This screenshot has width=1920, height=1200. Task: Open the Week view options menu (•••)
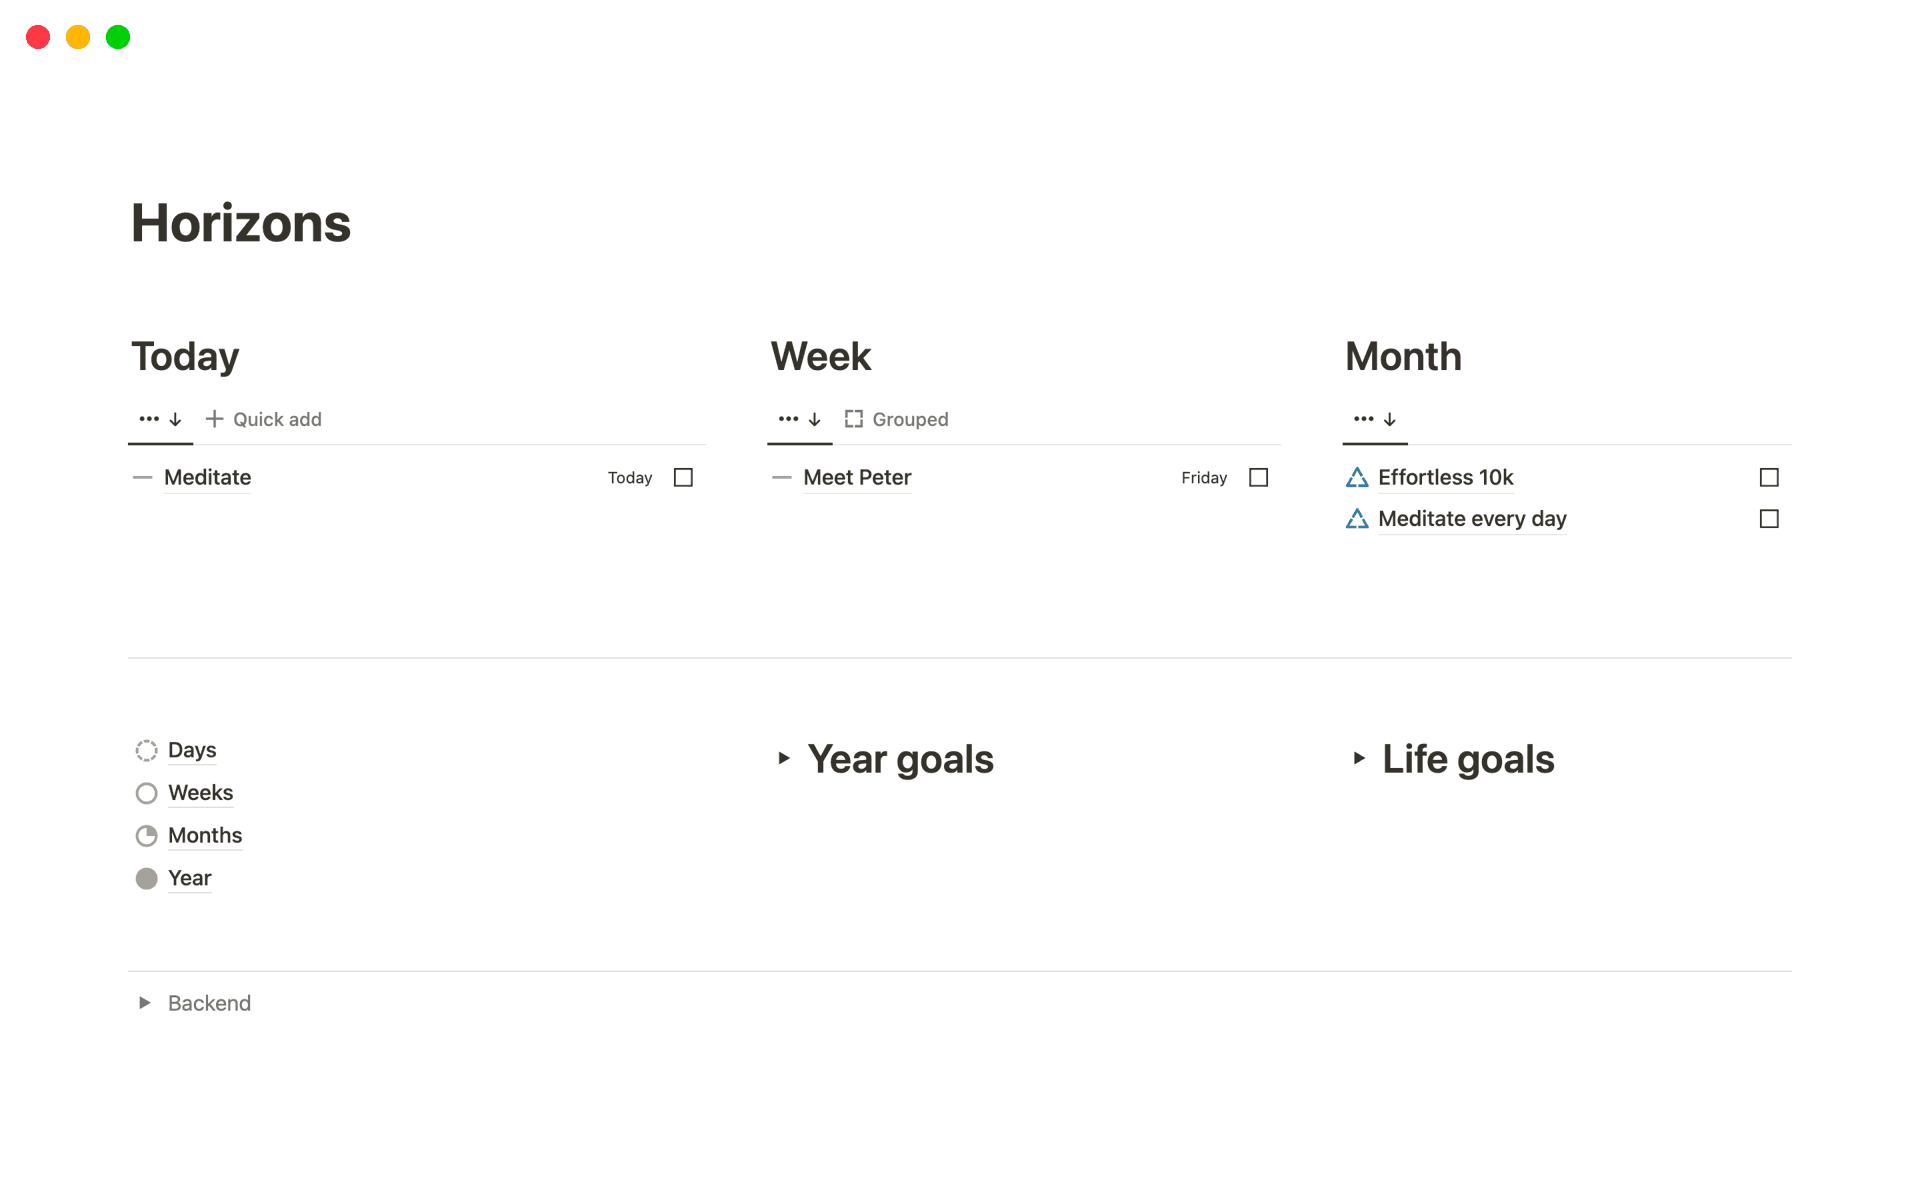coord(787,419)
